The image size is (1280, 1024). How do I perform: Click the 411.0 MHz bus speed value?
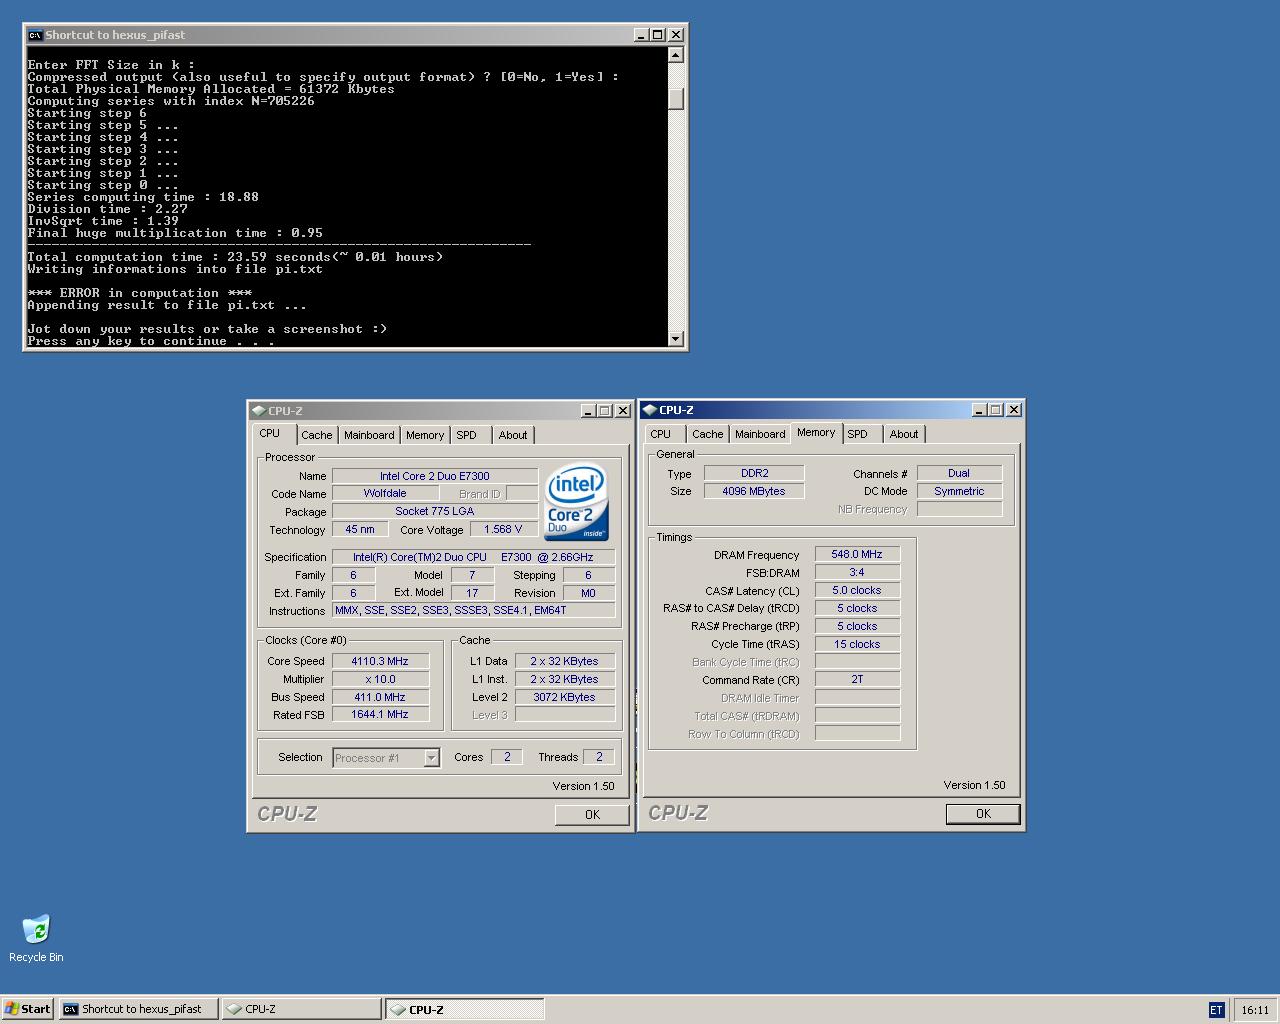380,697
